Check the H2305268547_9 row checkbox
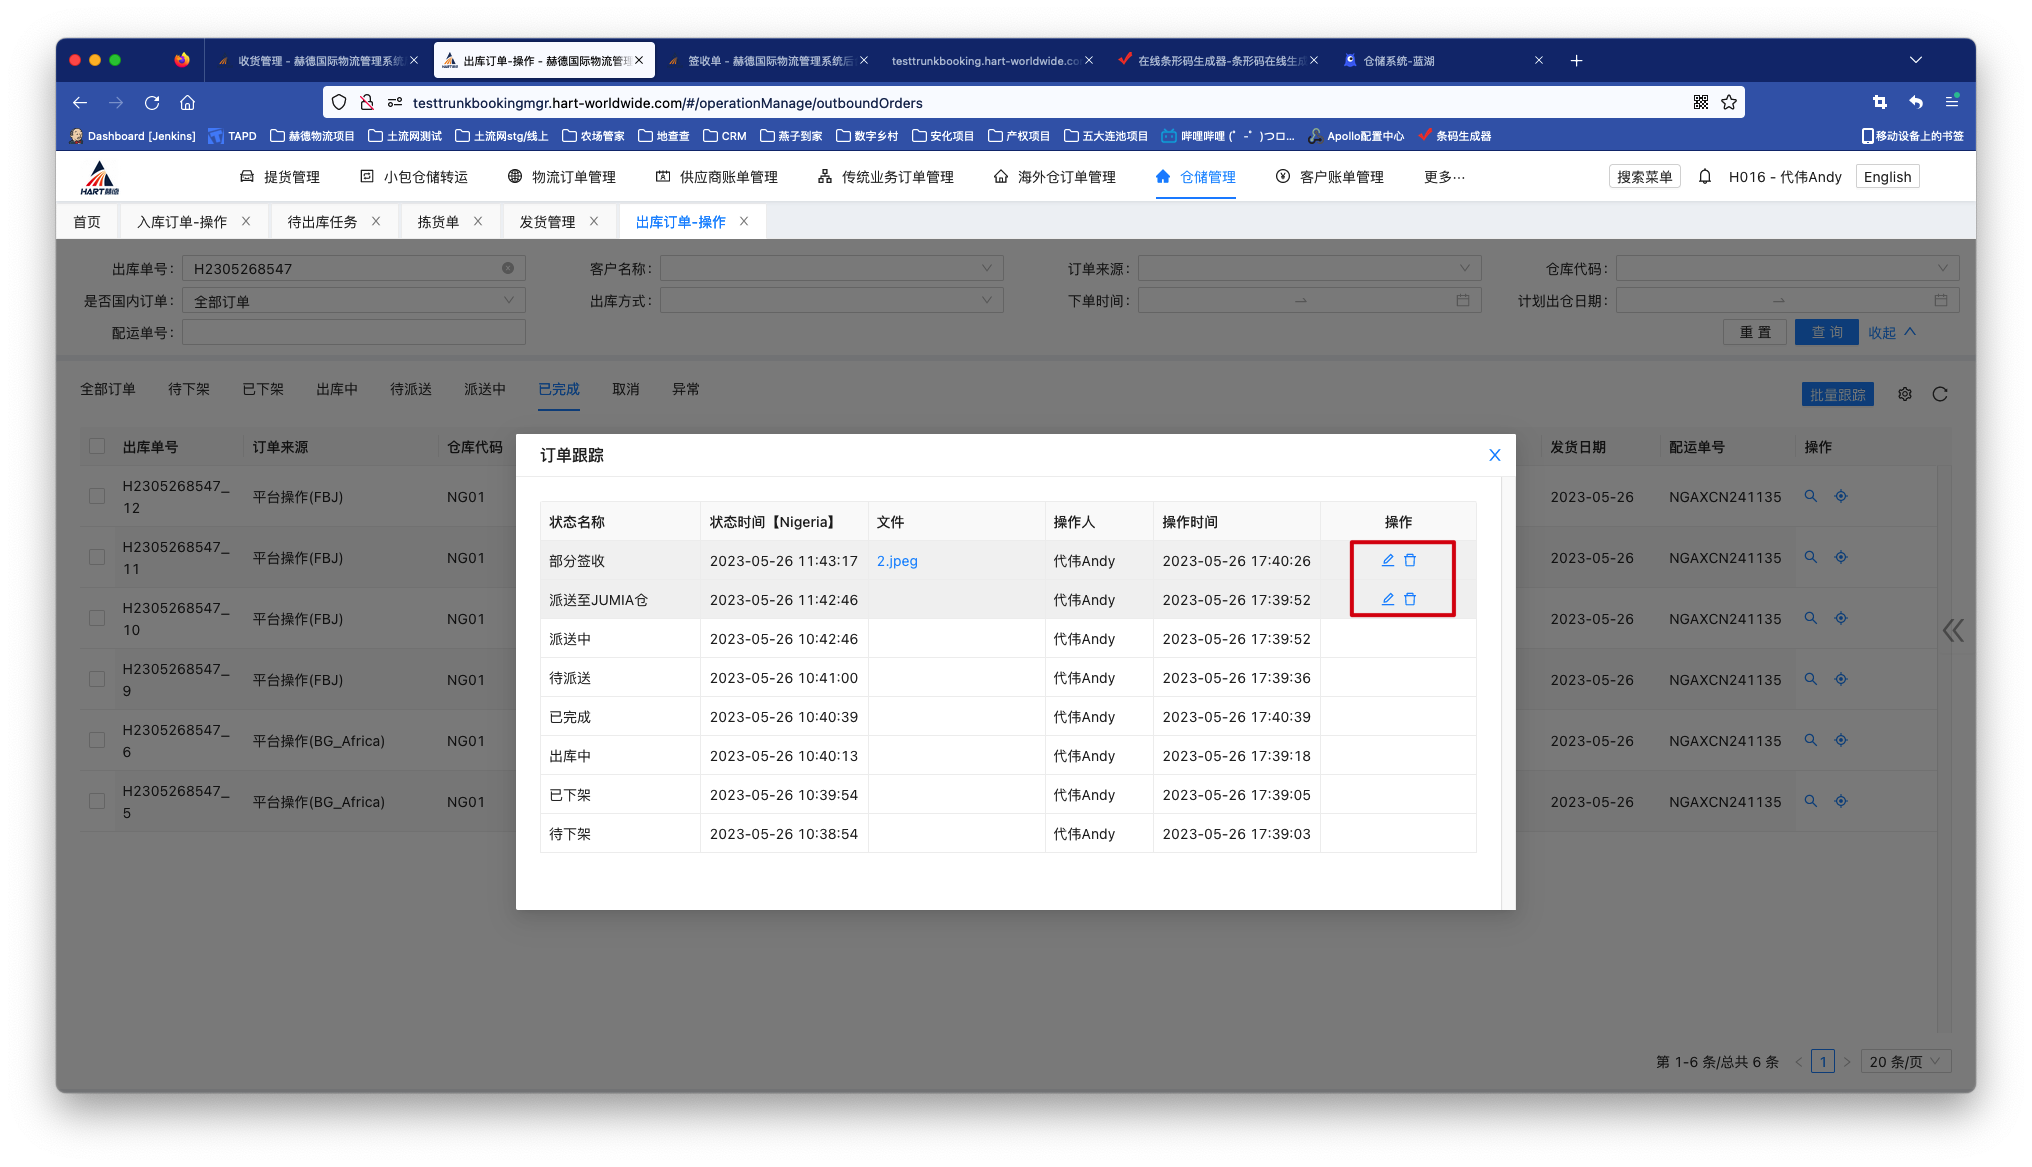2032x1167 pixels. click(97, 679)
